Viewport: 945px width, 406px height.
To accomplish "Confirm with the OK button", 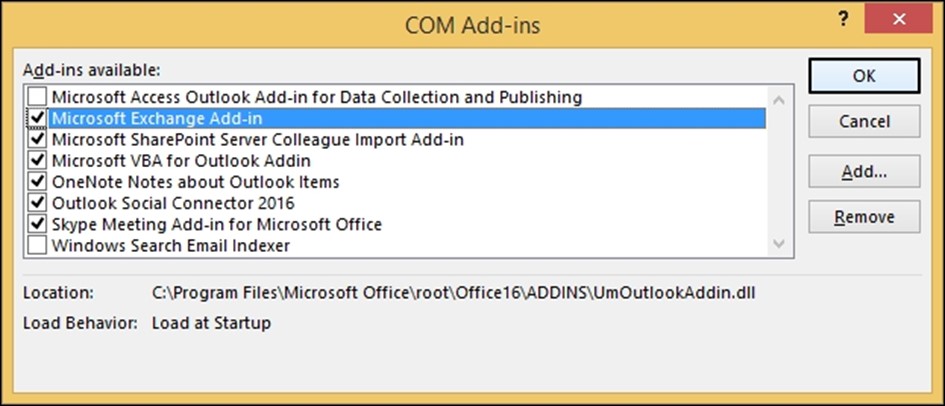I will [864, 76].
